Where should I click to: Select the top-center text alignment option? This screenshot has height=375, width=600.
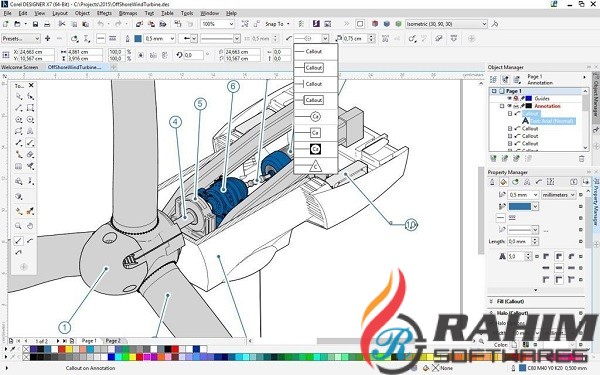click(559, 256)
